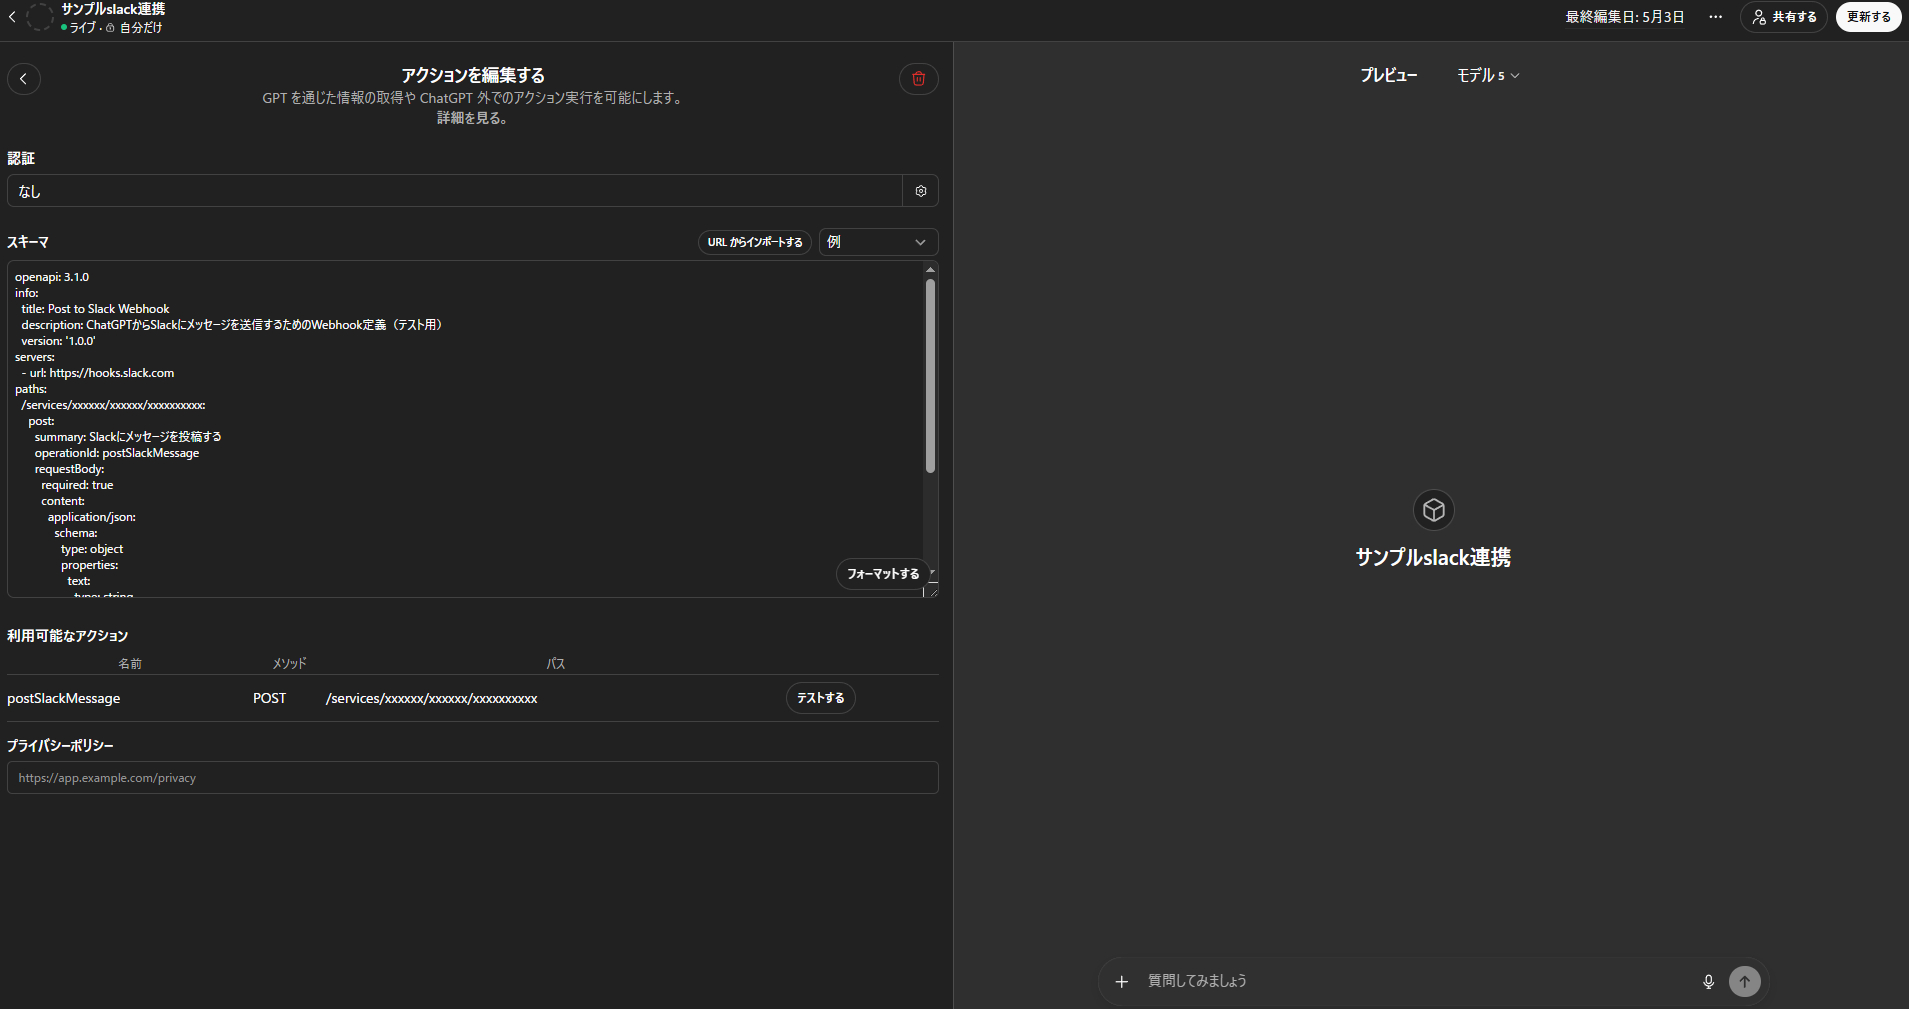The width and height of the screenshot is (1909, 1009).
Task: Go back using the top-left chevron
Action: pyautogui.click(x=12, y=17)
